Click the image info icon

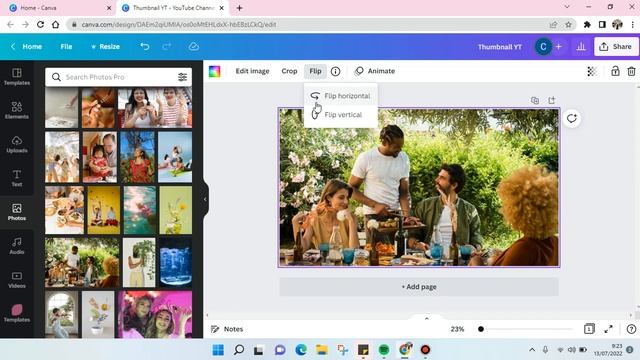click(x=336, y=71)
